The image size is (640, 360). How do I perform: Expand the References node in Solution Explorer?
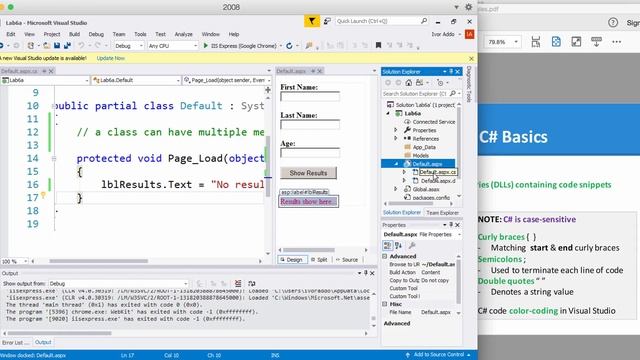click(x=396, y=138)
